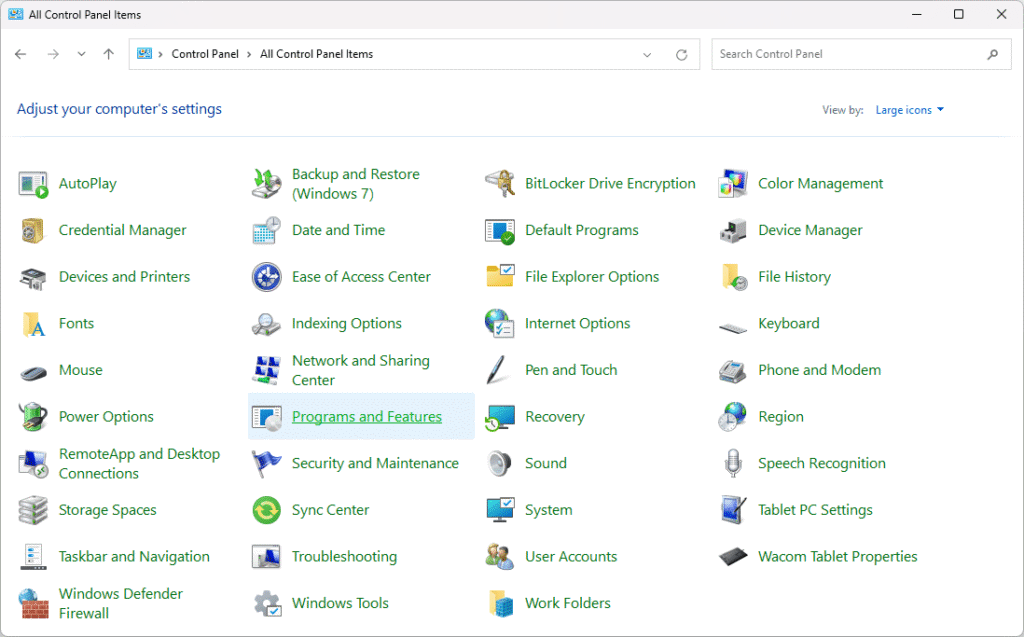Select All Control Panel Items breadcrumb
This screenshot has height=637, width=1024.
[317, 54]
